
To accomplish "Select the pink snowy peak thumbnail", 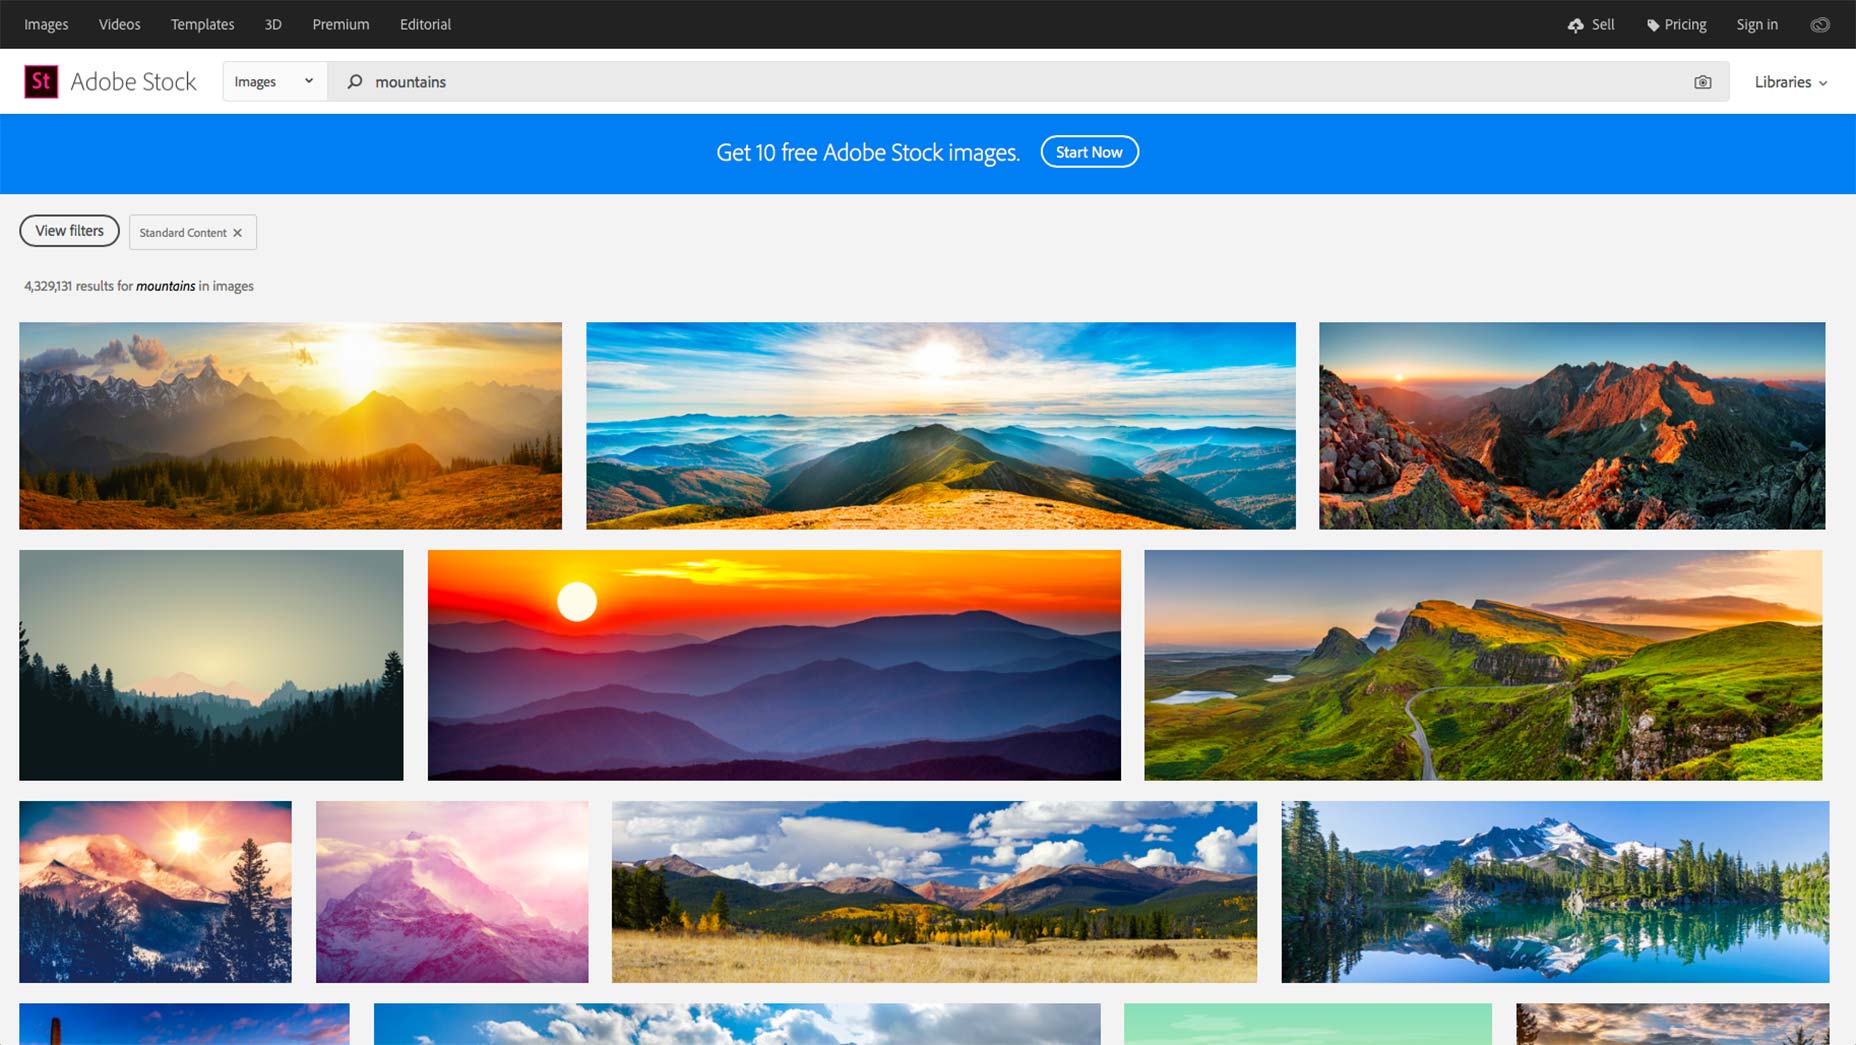I will coord(452,892).
